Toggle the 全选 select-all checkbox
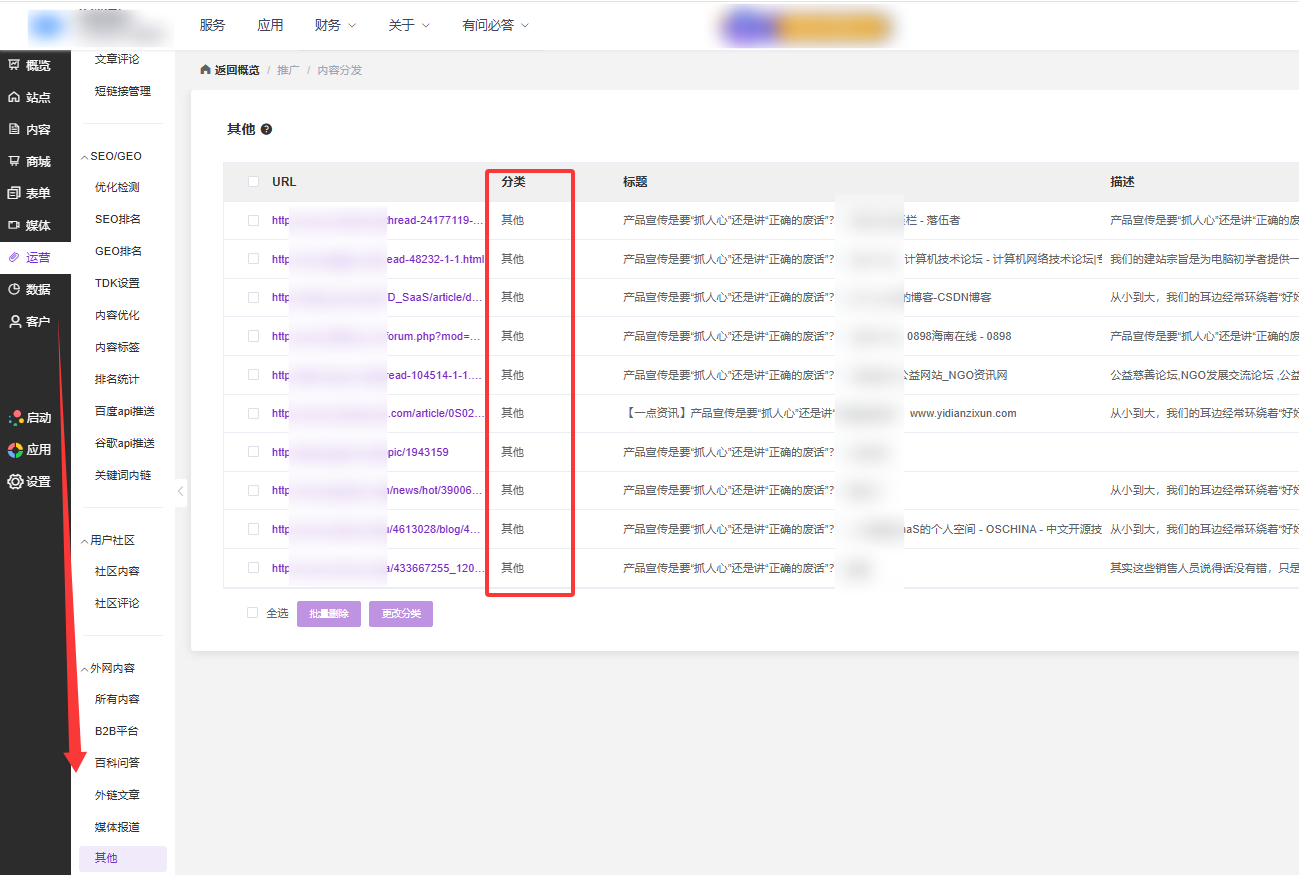Screen dimensions: 1299x875 [253, 613]
